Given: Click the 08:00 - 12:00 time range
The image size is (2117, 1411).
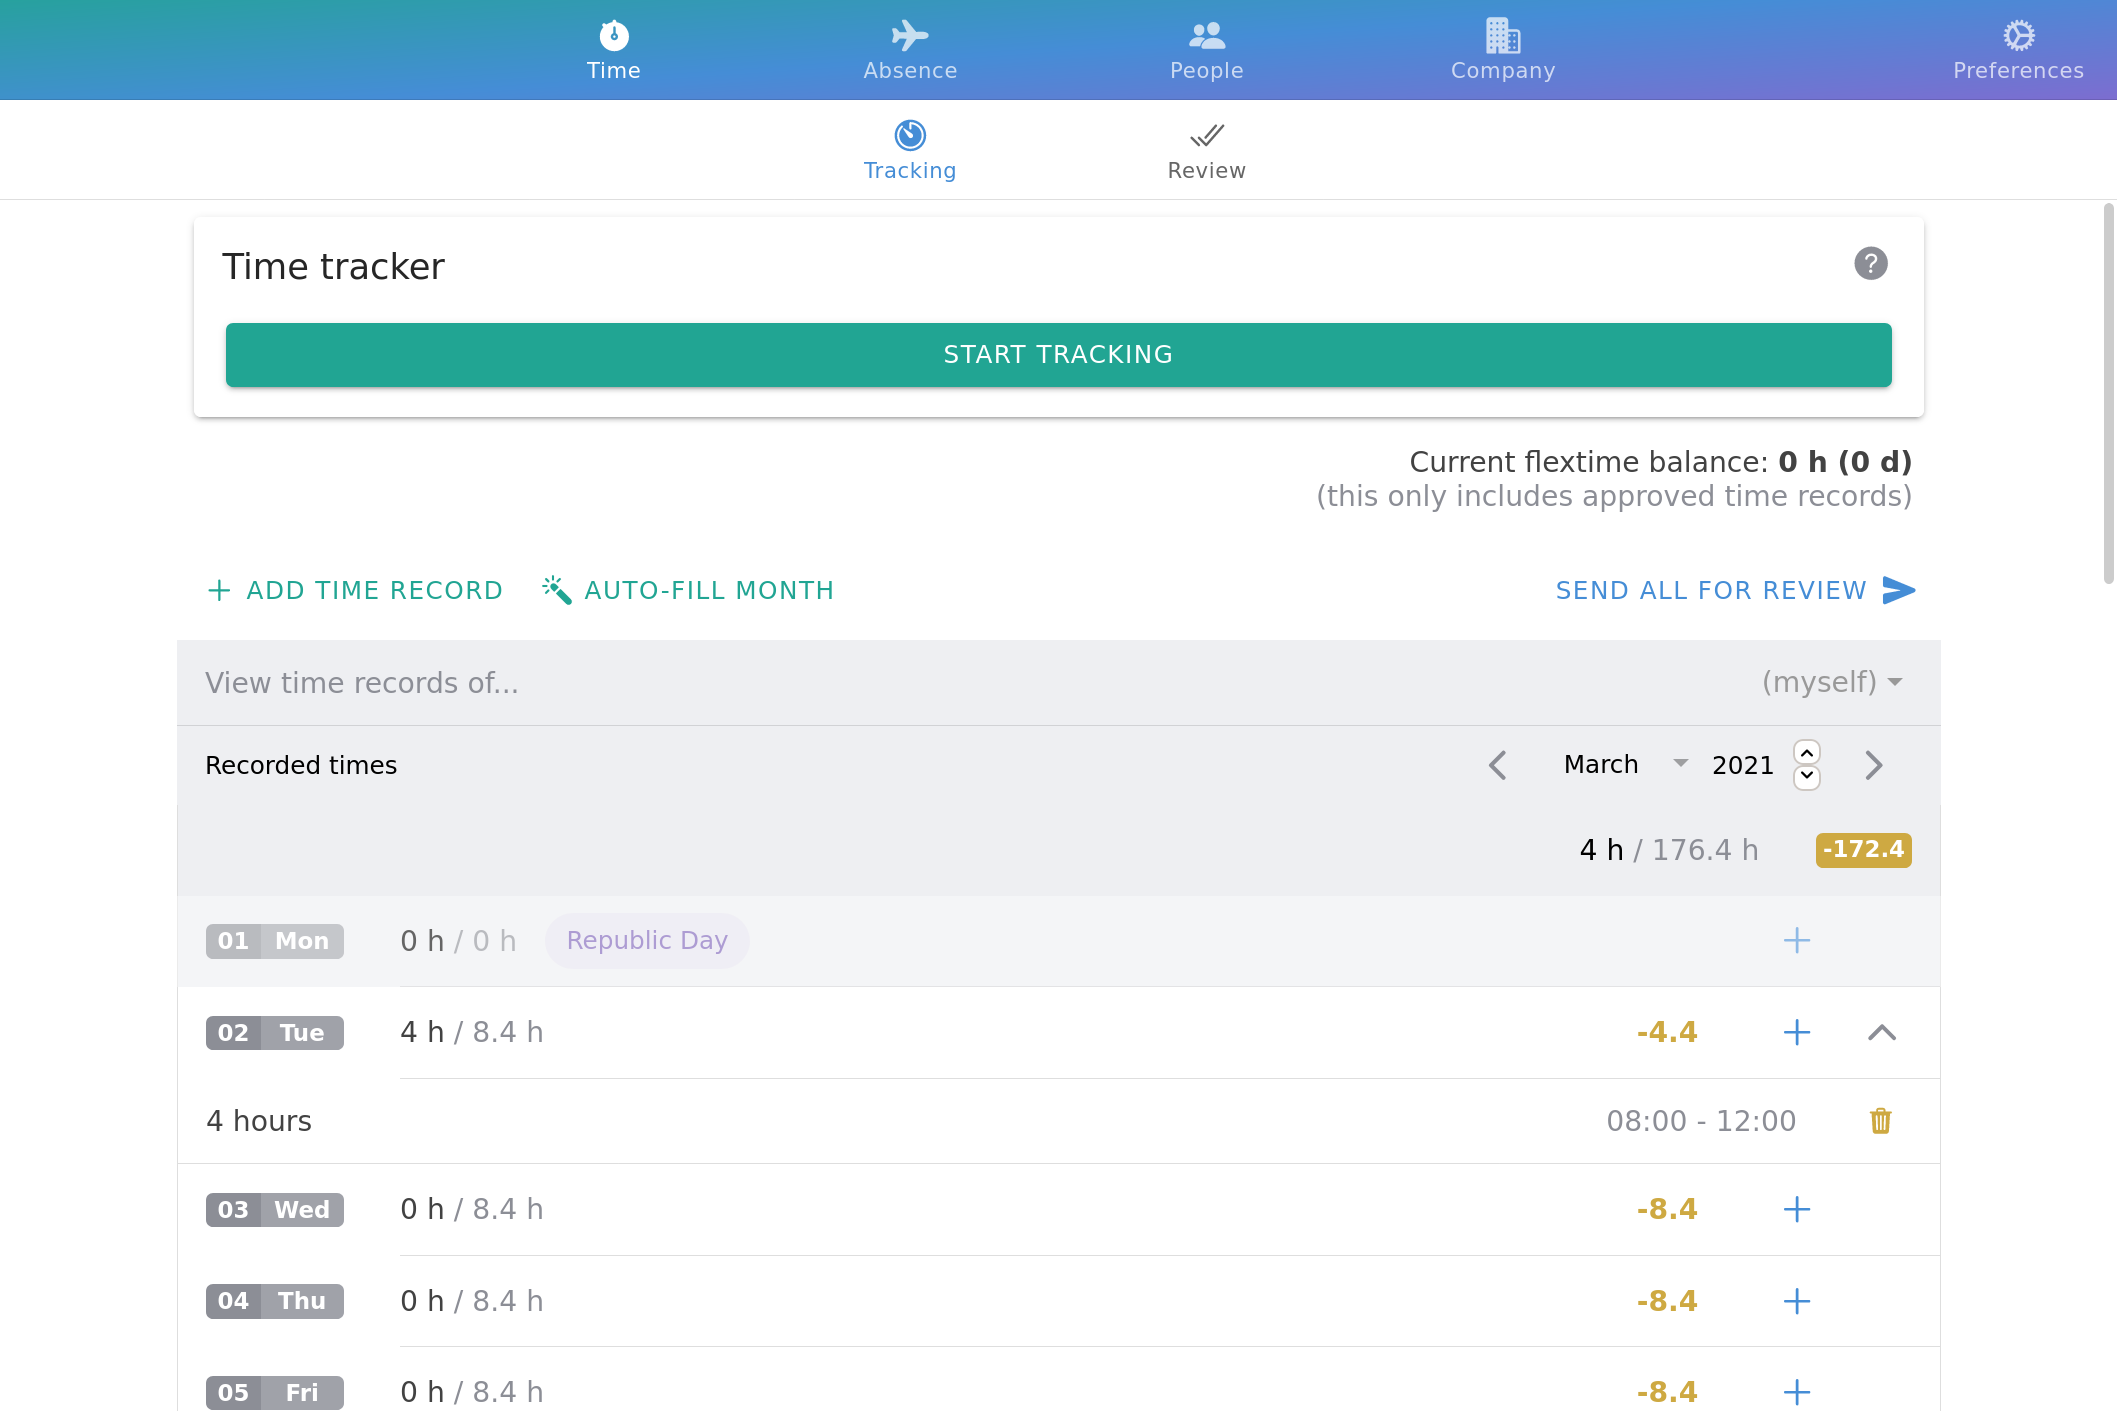Looking at the screenshot, I should [1701, 1121].
